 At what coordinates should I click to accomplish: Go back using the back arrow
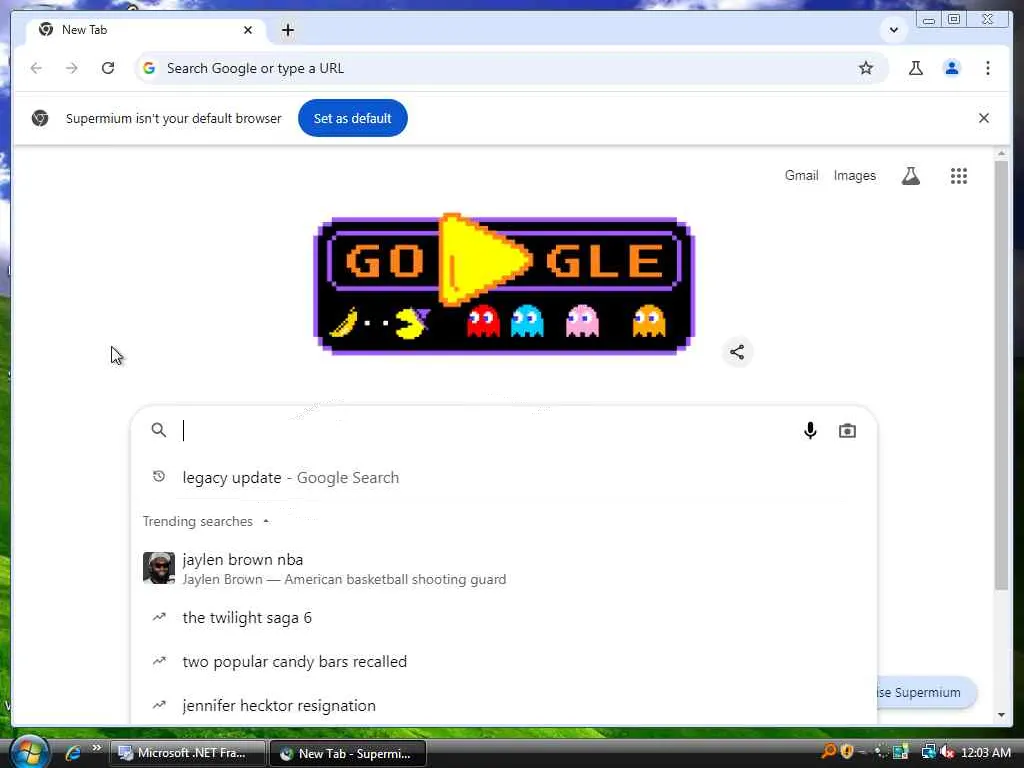pyautogui.click(x=37, y=68)
